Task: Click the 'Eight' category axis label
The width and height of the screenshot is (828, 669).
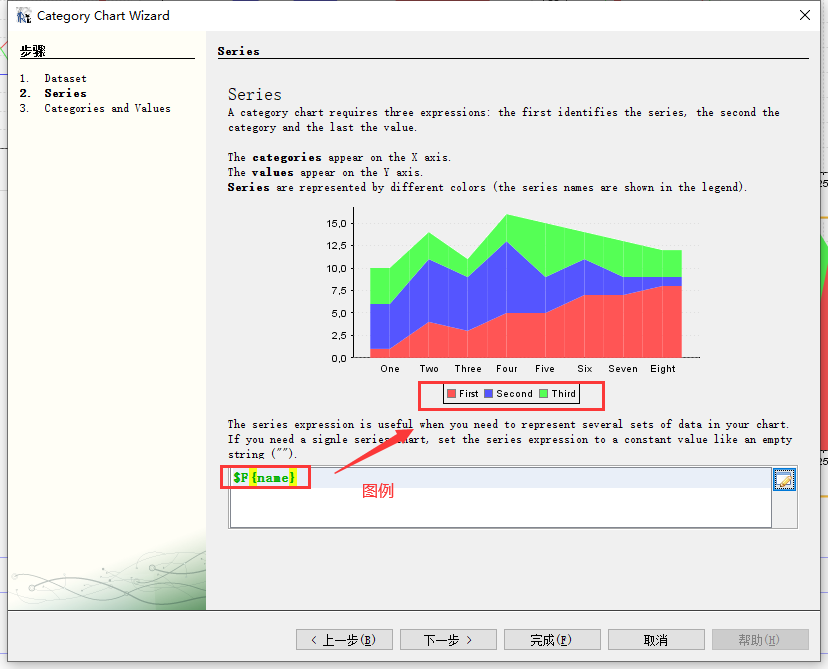Action: click(663, 369)
